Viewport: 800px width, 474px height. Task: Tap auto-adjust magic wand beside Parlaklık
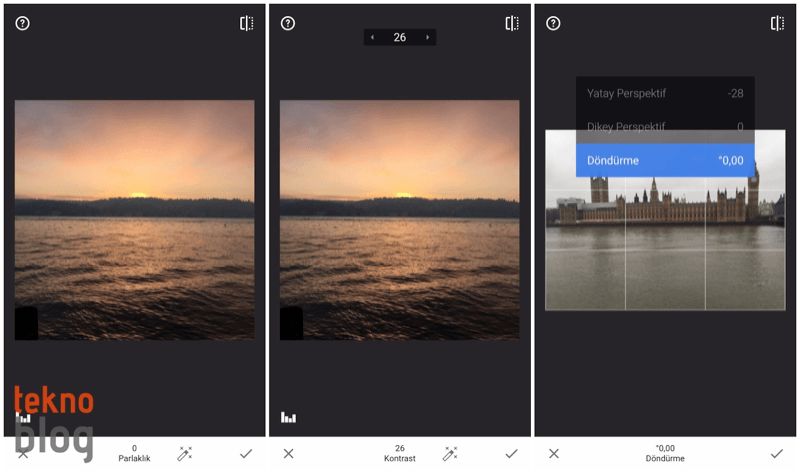(x=184, y=454)
